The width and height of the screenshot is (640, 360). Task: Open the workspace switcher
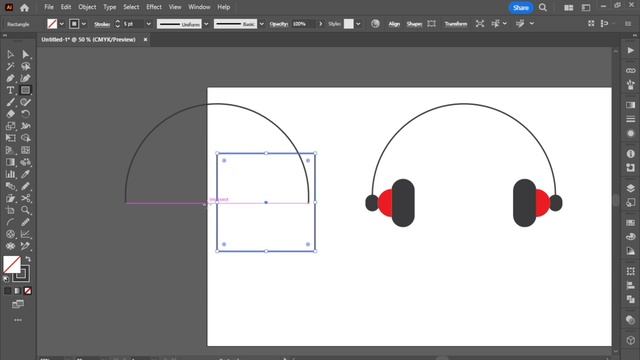coord(586,7)
